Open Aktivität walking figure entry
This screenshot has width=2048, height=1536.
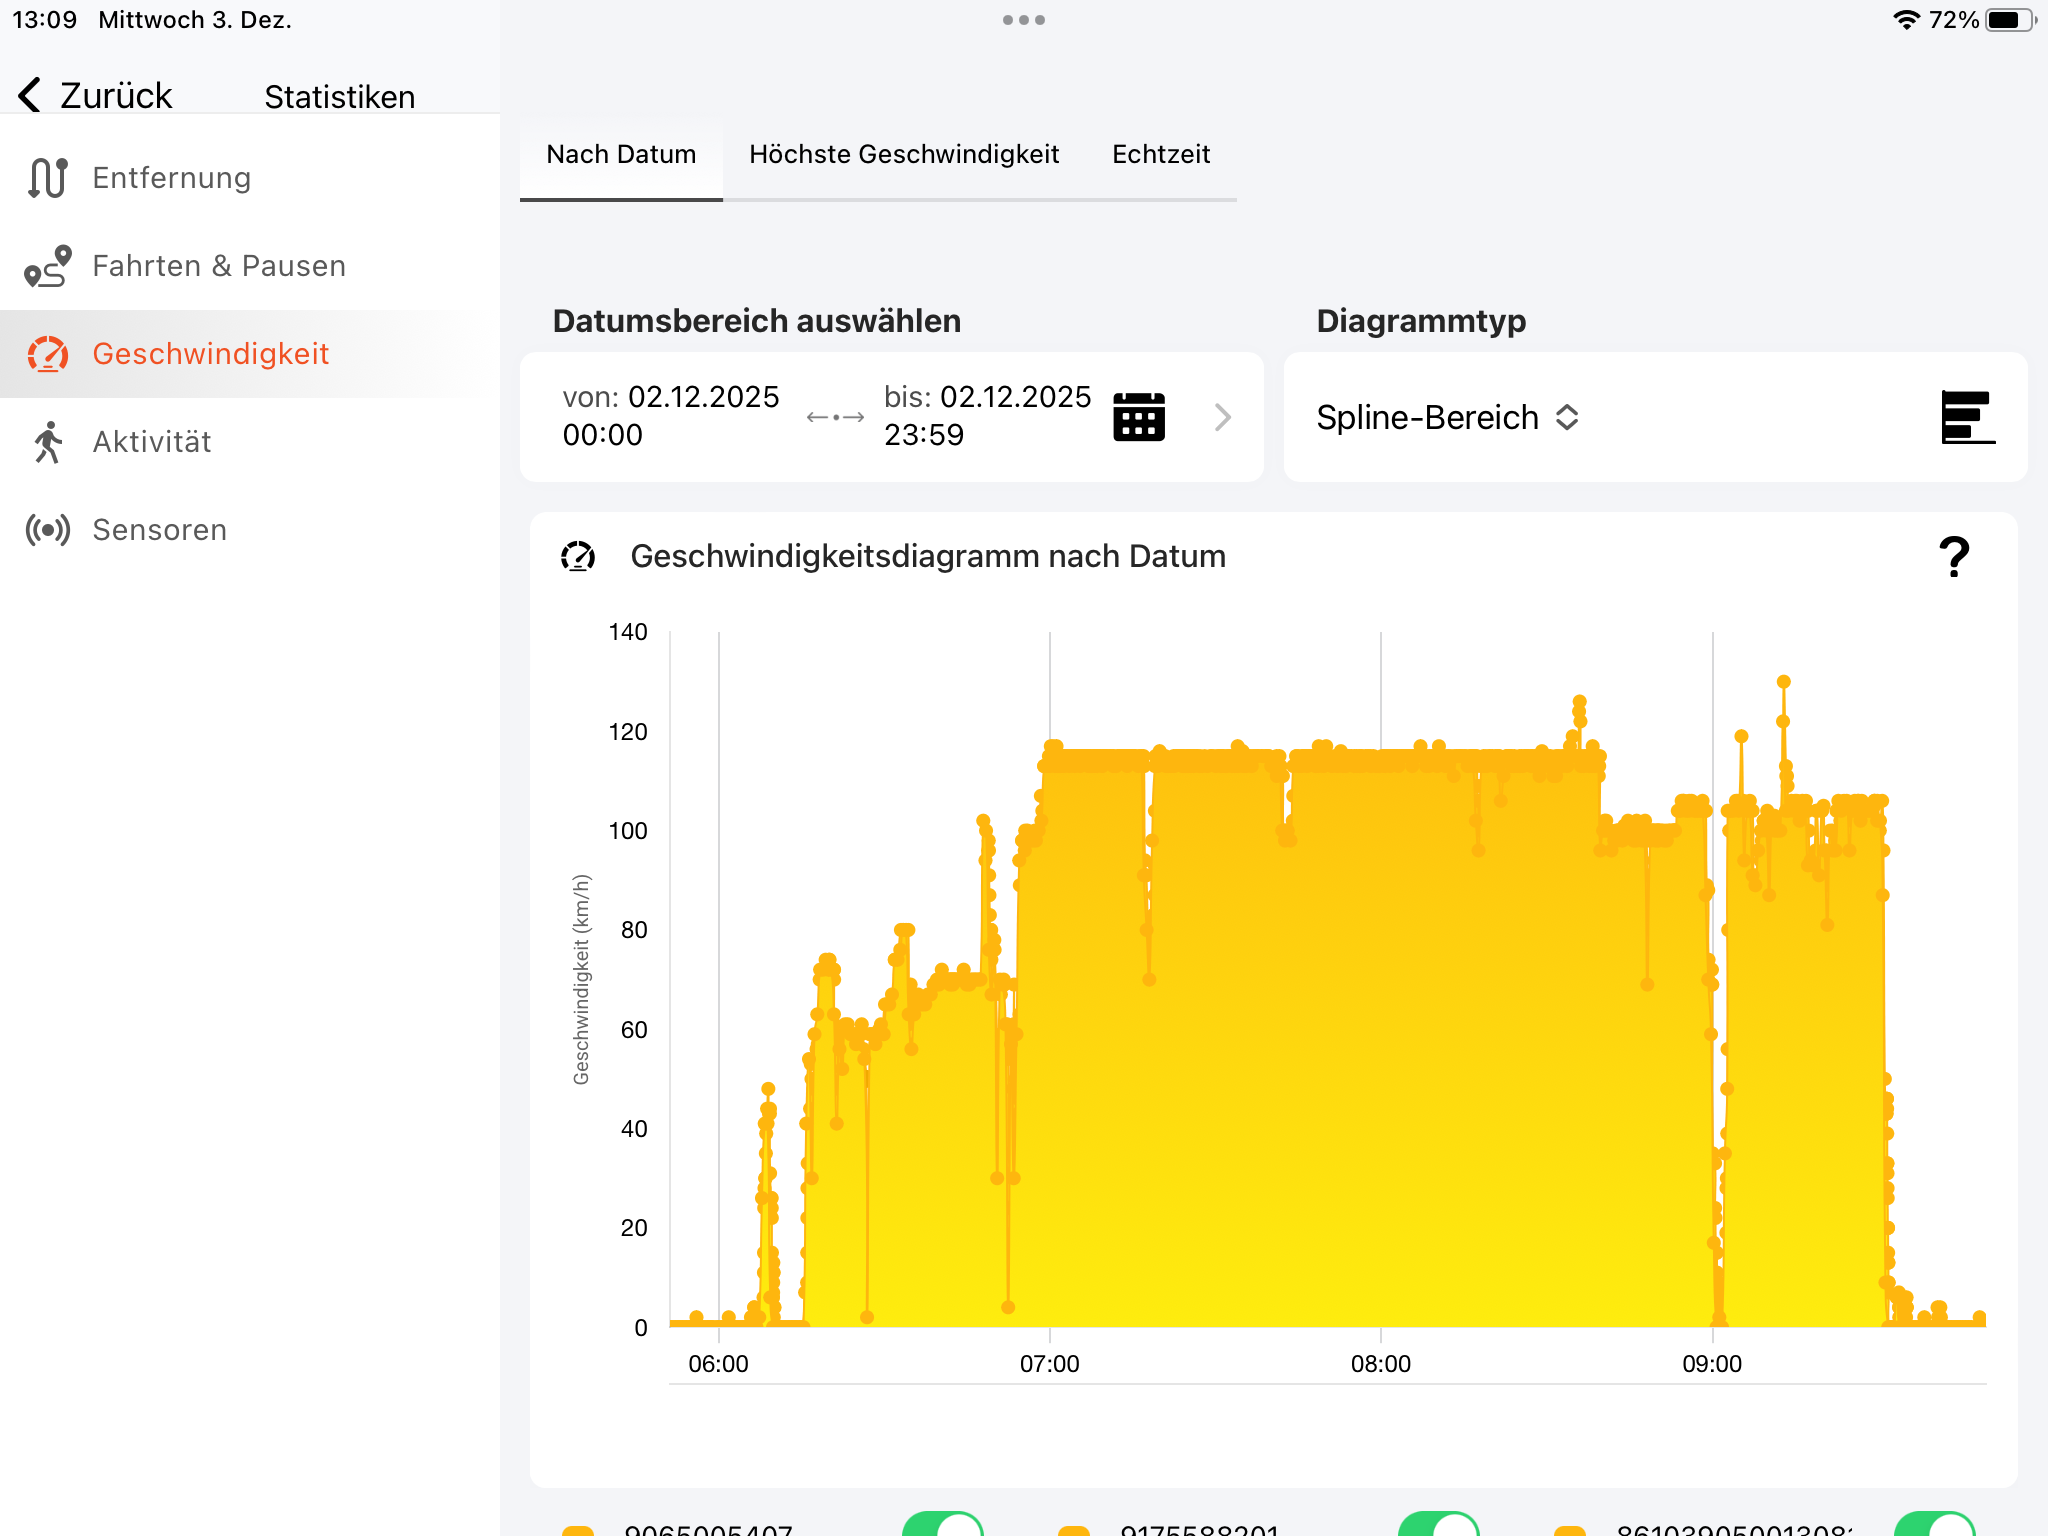[x=47, y=442]
